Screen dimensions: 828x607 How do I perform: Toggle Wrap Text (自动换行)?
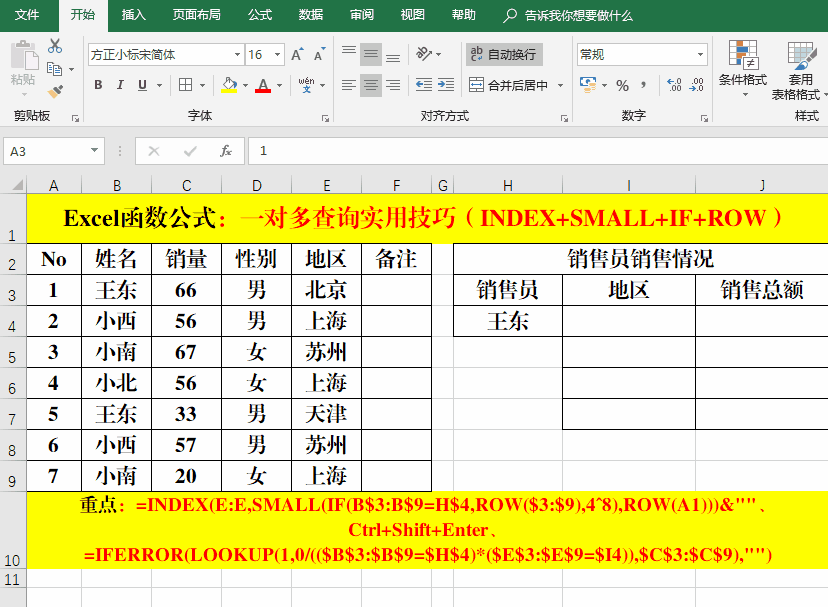pos(503,54)
